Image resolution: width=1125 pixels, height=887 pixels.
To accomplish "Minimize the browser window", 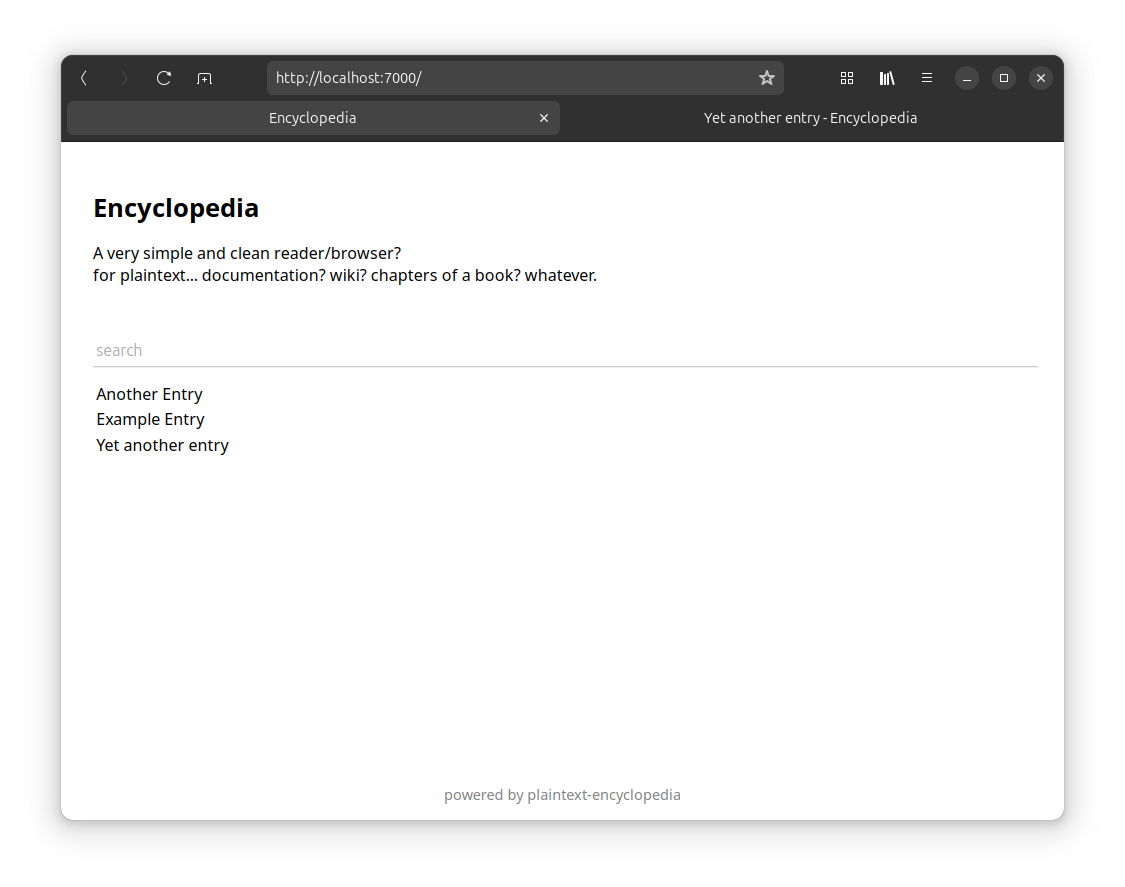I will click(x=966, y=78).
